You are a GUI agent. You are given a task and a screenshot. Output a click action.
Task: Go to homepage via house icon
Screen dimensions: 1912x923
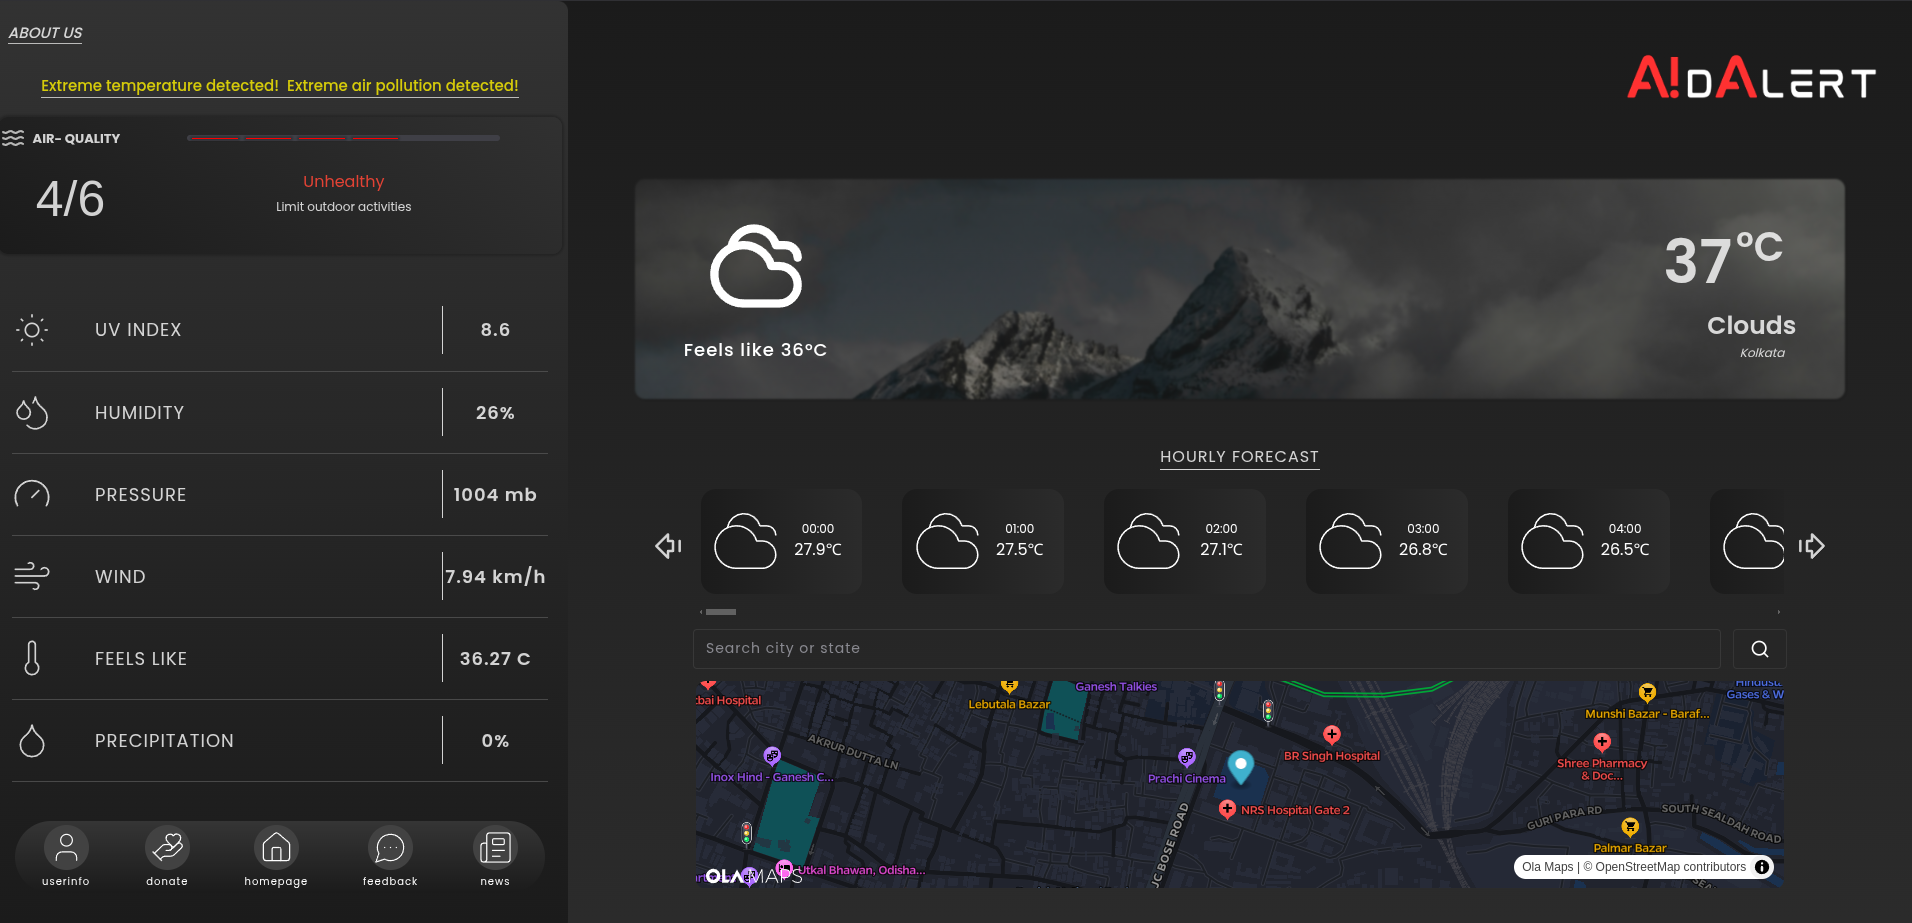coord(276,848)
